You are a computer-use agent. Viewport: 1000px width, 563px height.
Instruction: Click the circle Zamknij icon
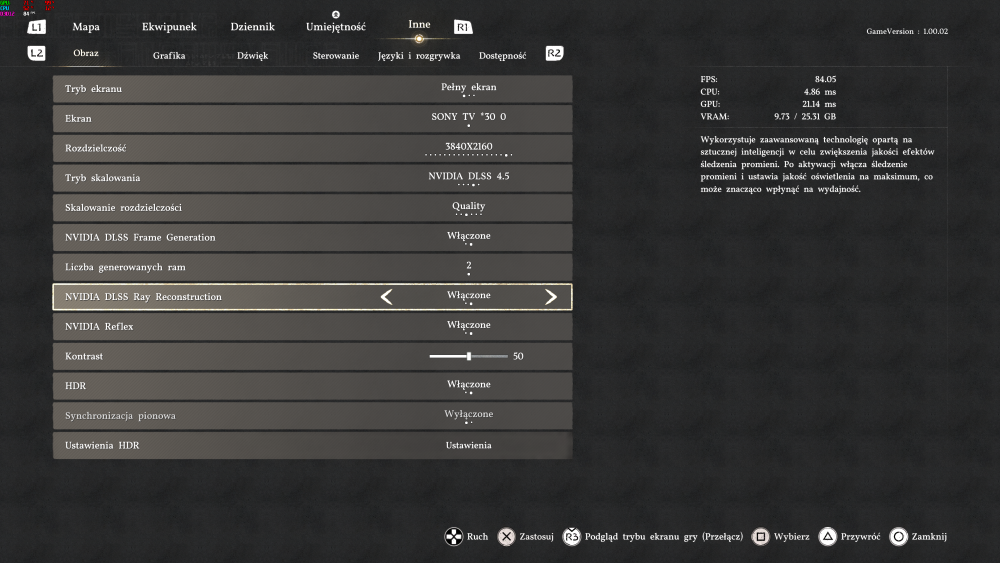coord(898,537)
